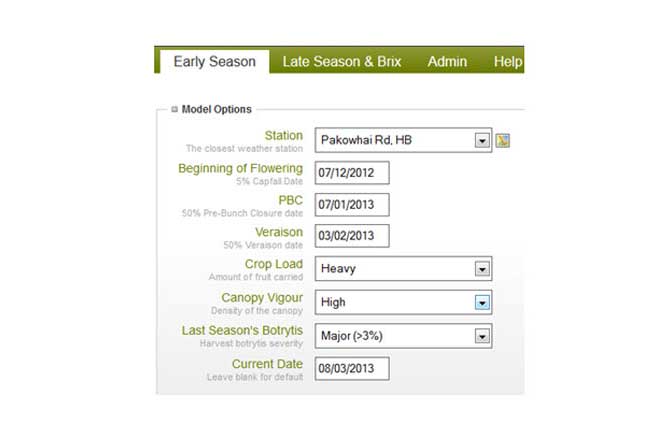Click the Current Date label
Viewport: 671px width, 436px height.
tap(267, 364)
